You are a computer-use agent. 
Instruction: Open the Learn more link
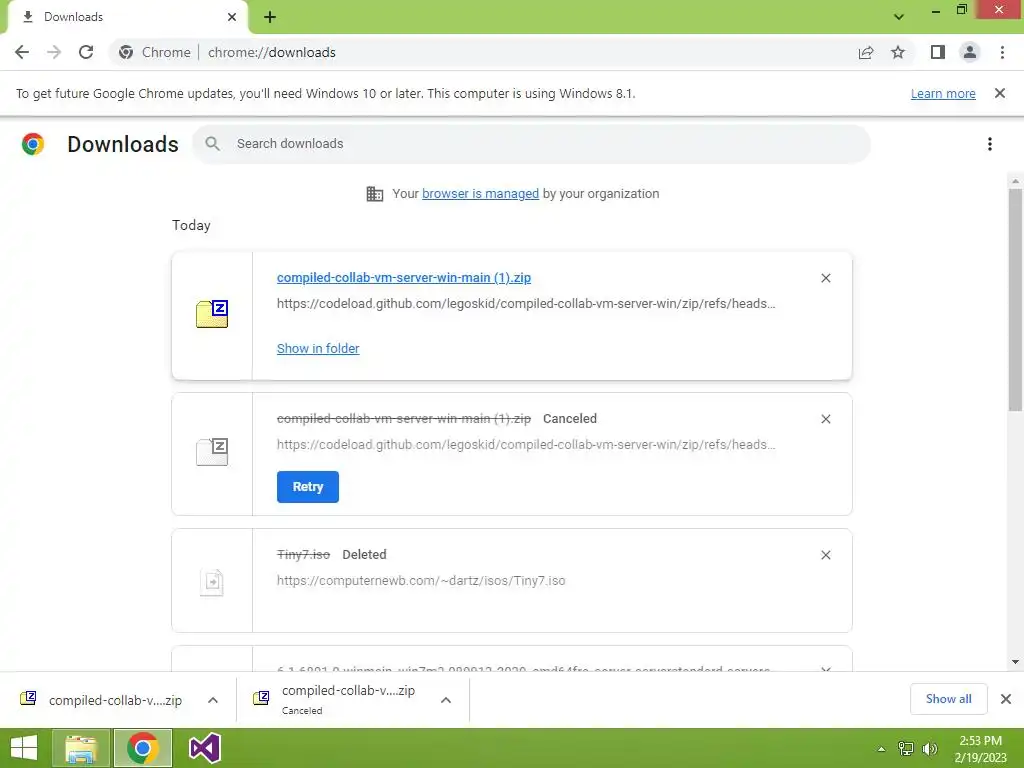943,93
